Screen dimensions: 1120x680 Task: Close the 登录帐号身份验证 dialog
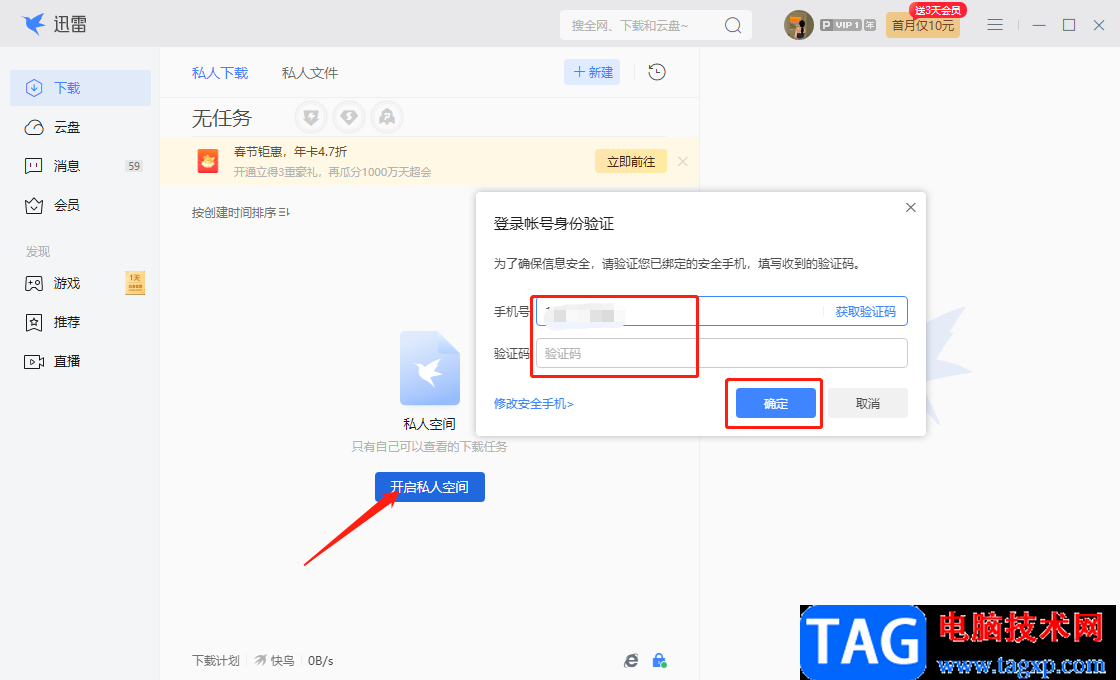point(911,207)
